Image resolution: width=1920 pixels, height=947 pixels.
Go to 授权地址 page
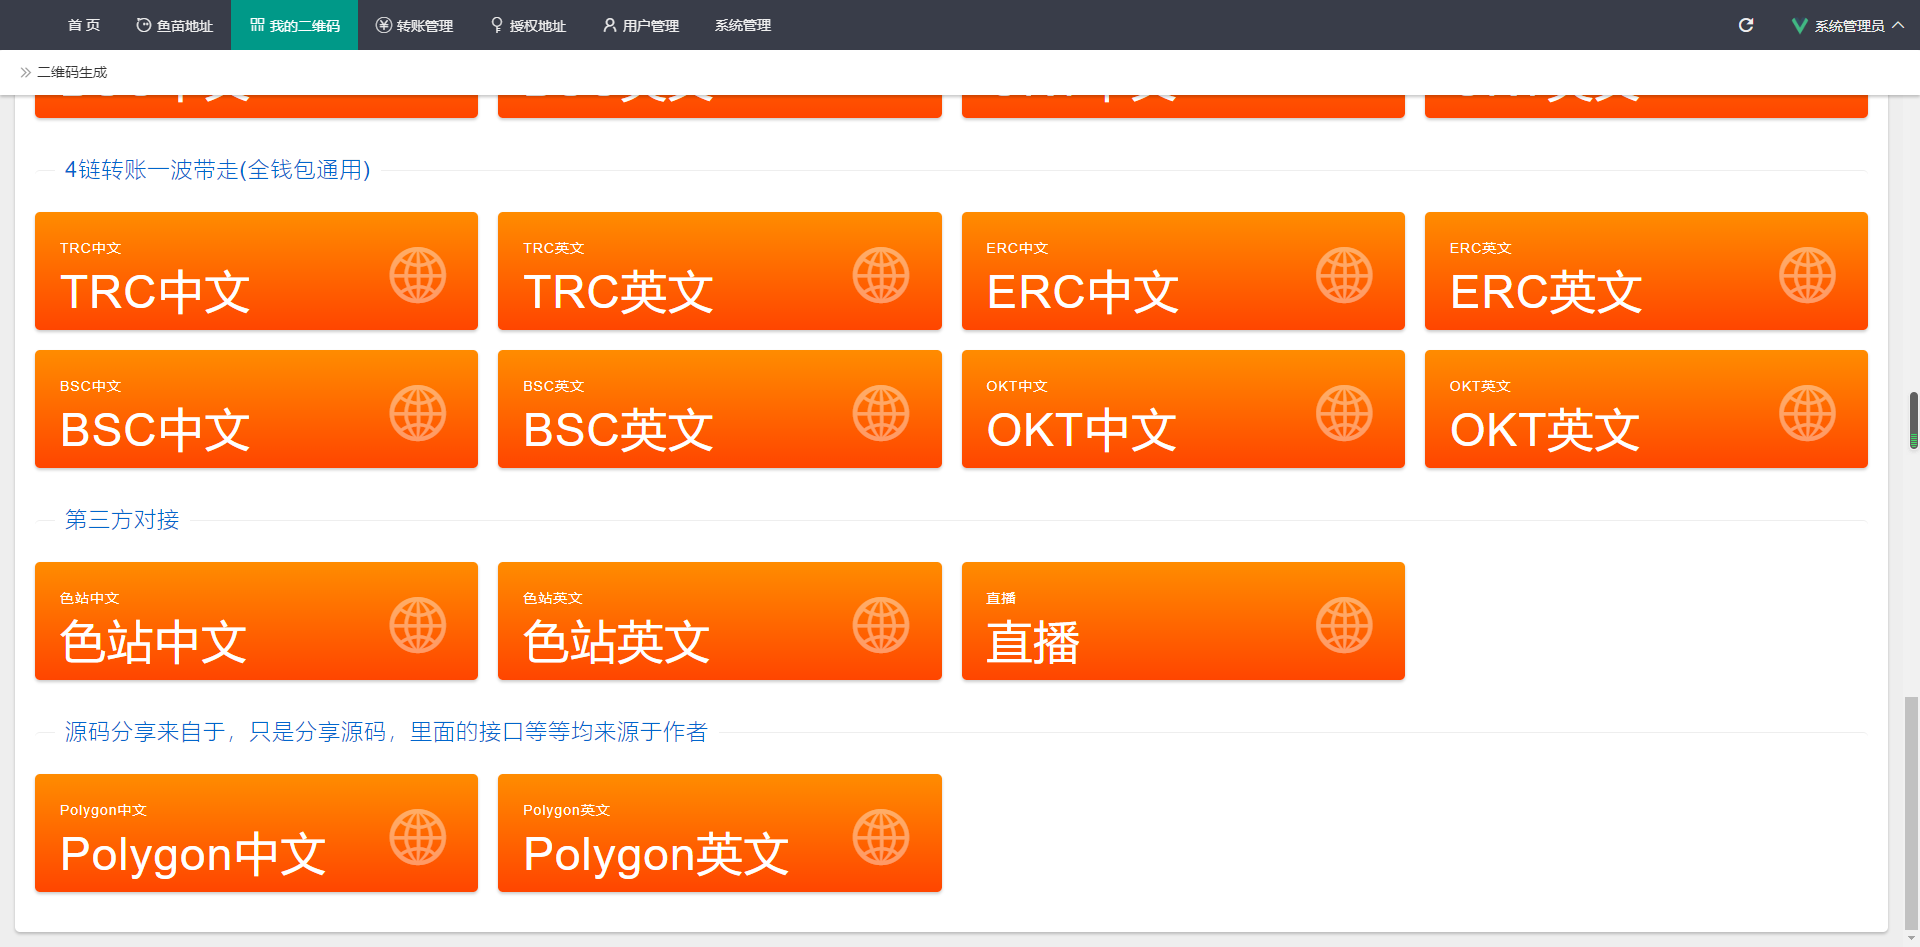click(528, 25)
